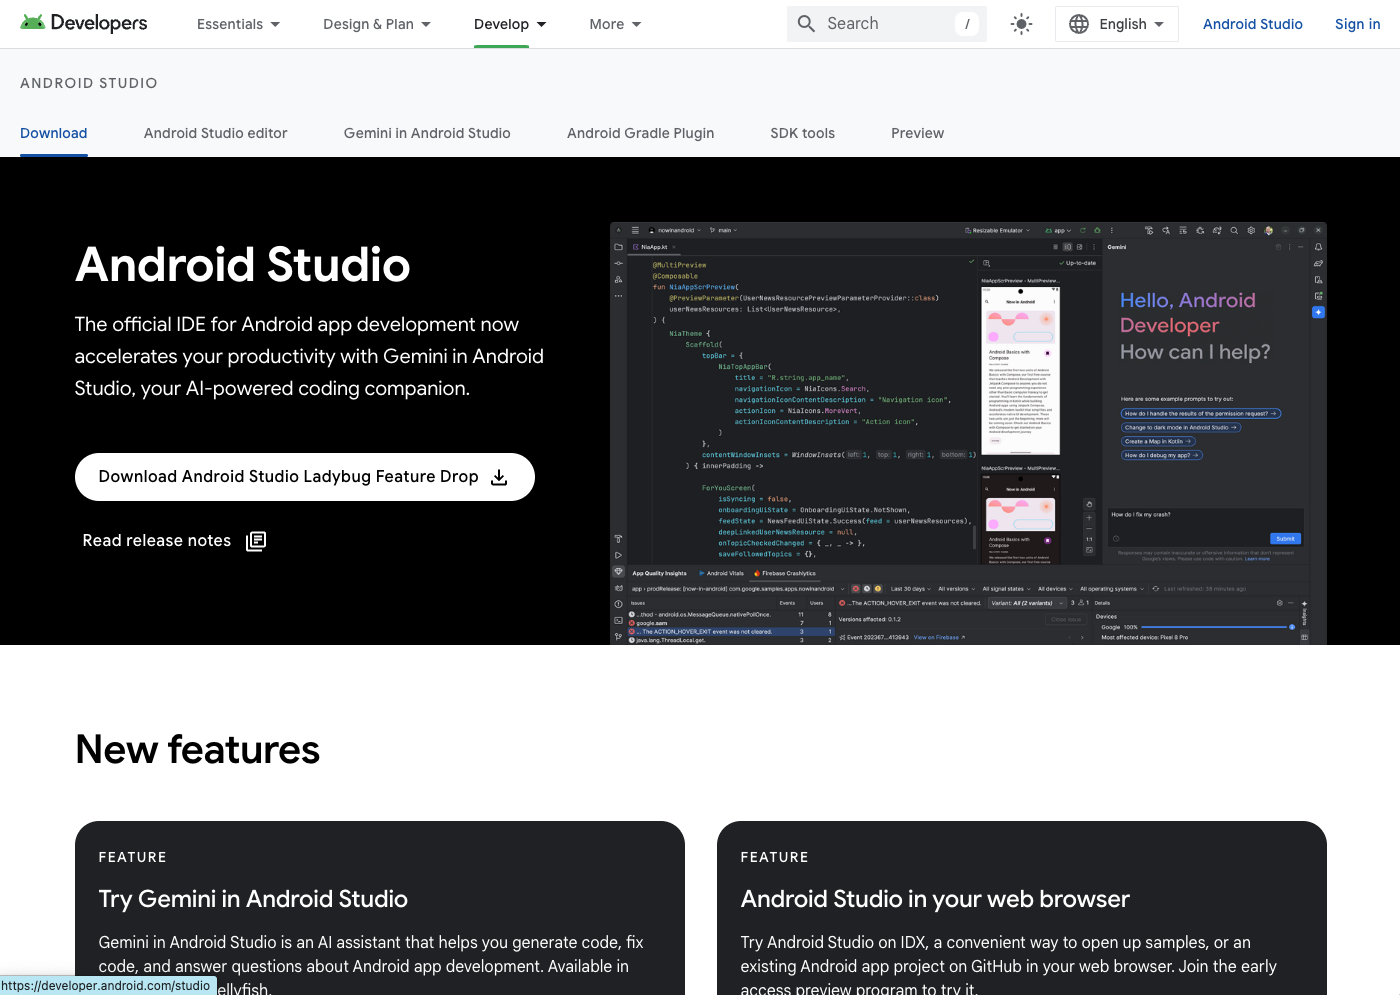This screenshot has height=995, width=1400.
Task: Click Read release notes link
Action: (x=157, y=541)
